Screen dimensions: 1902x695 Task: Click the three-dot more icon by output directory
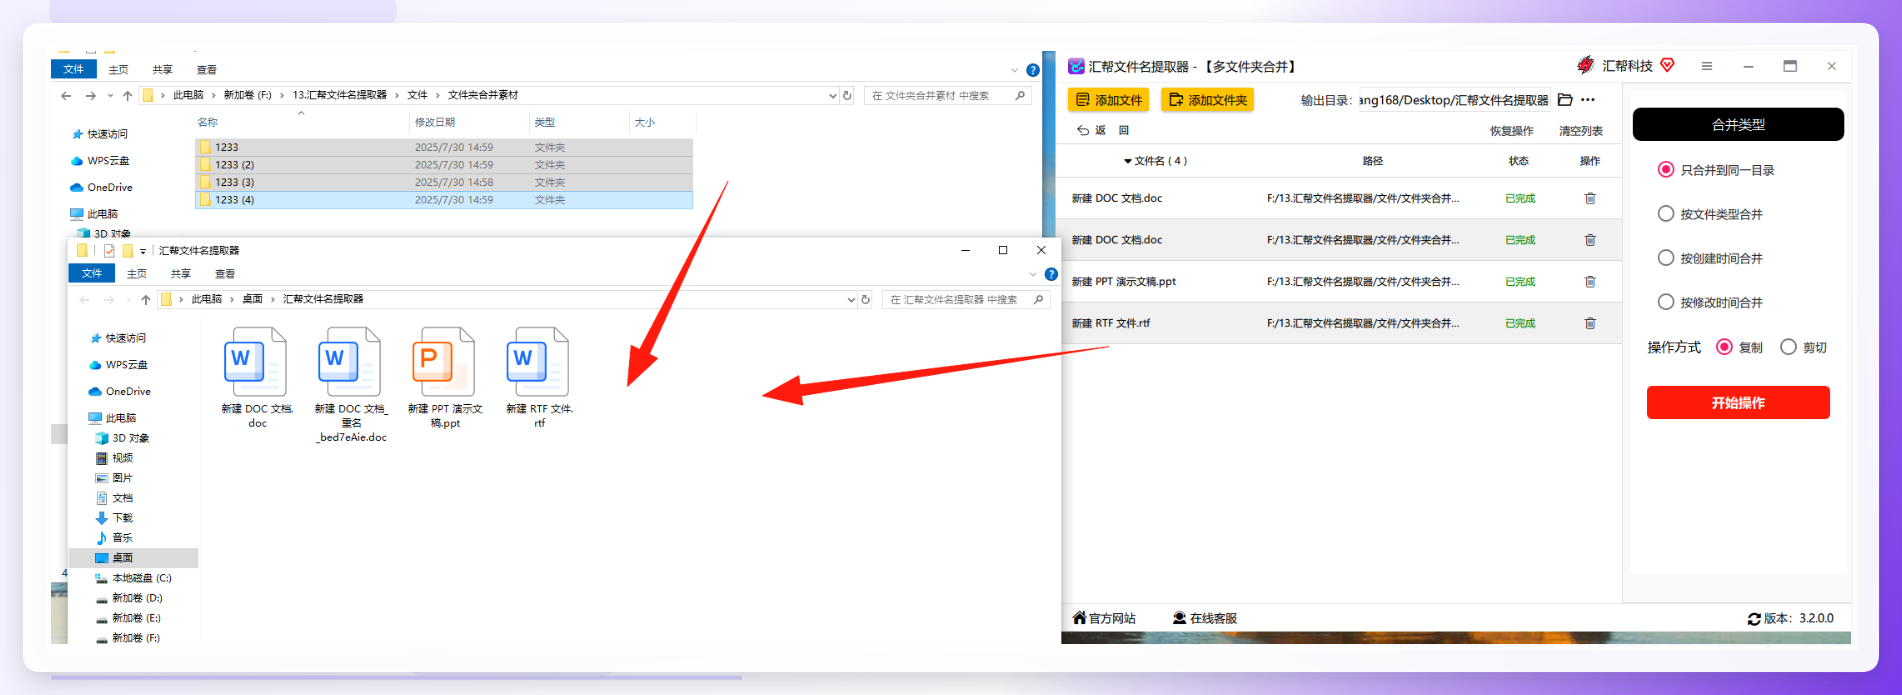coord(1588,100)
